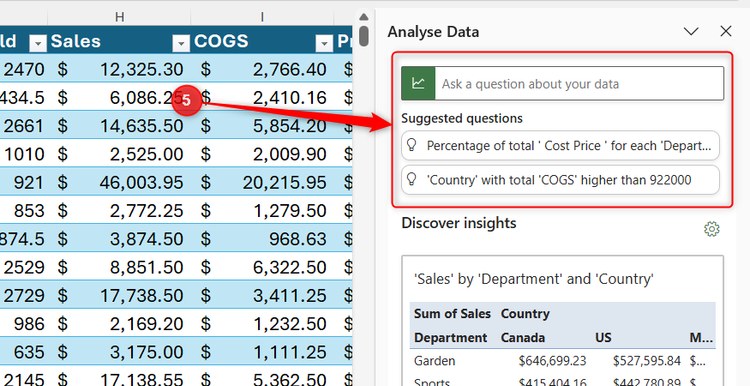Open the Sales column filter dropdown

point(181,44)
